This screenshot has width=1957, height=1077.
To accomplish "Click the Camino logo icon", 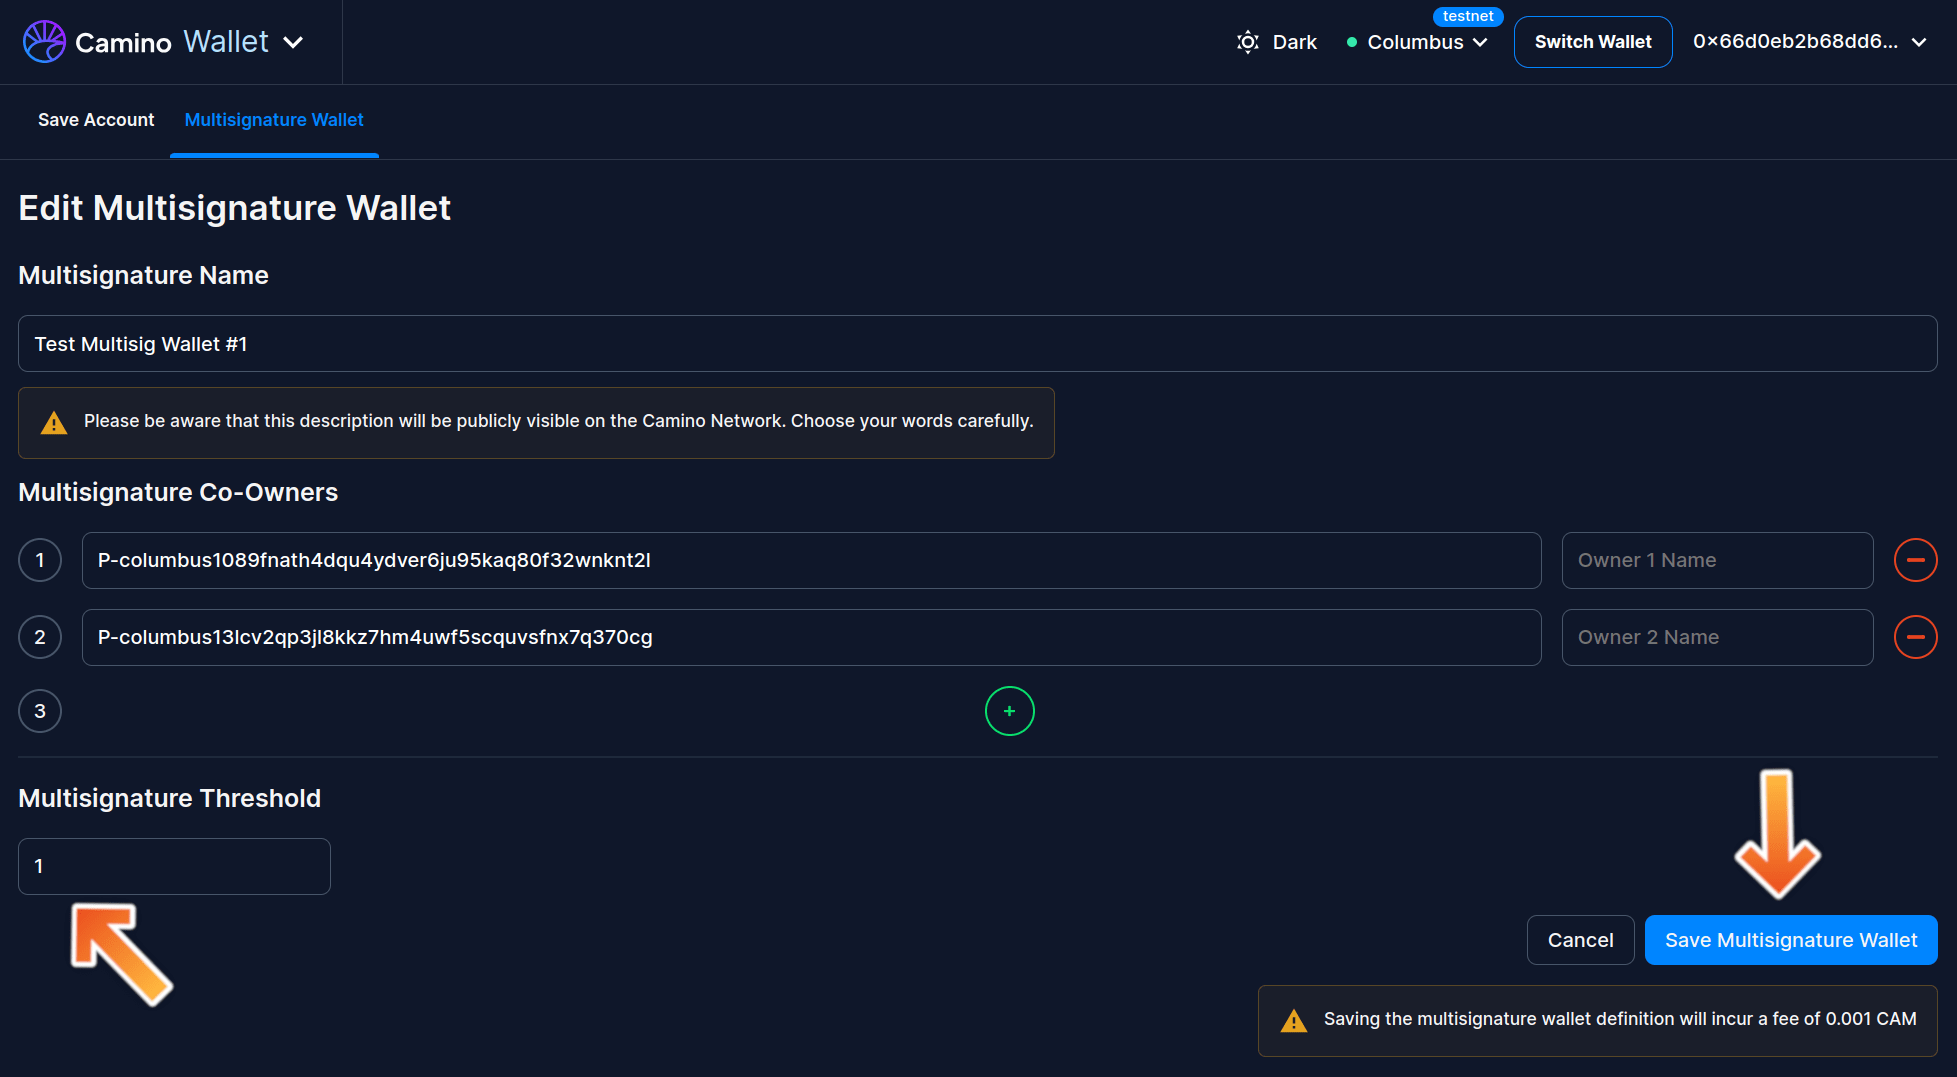I will 44,42.
